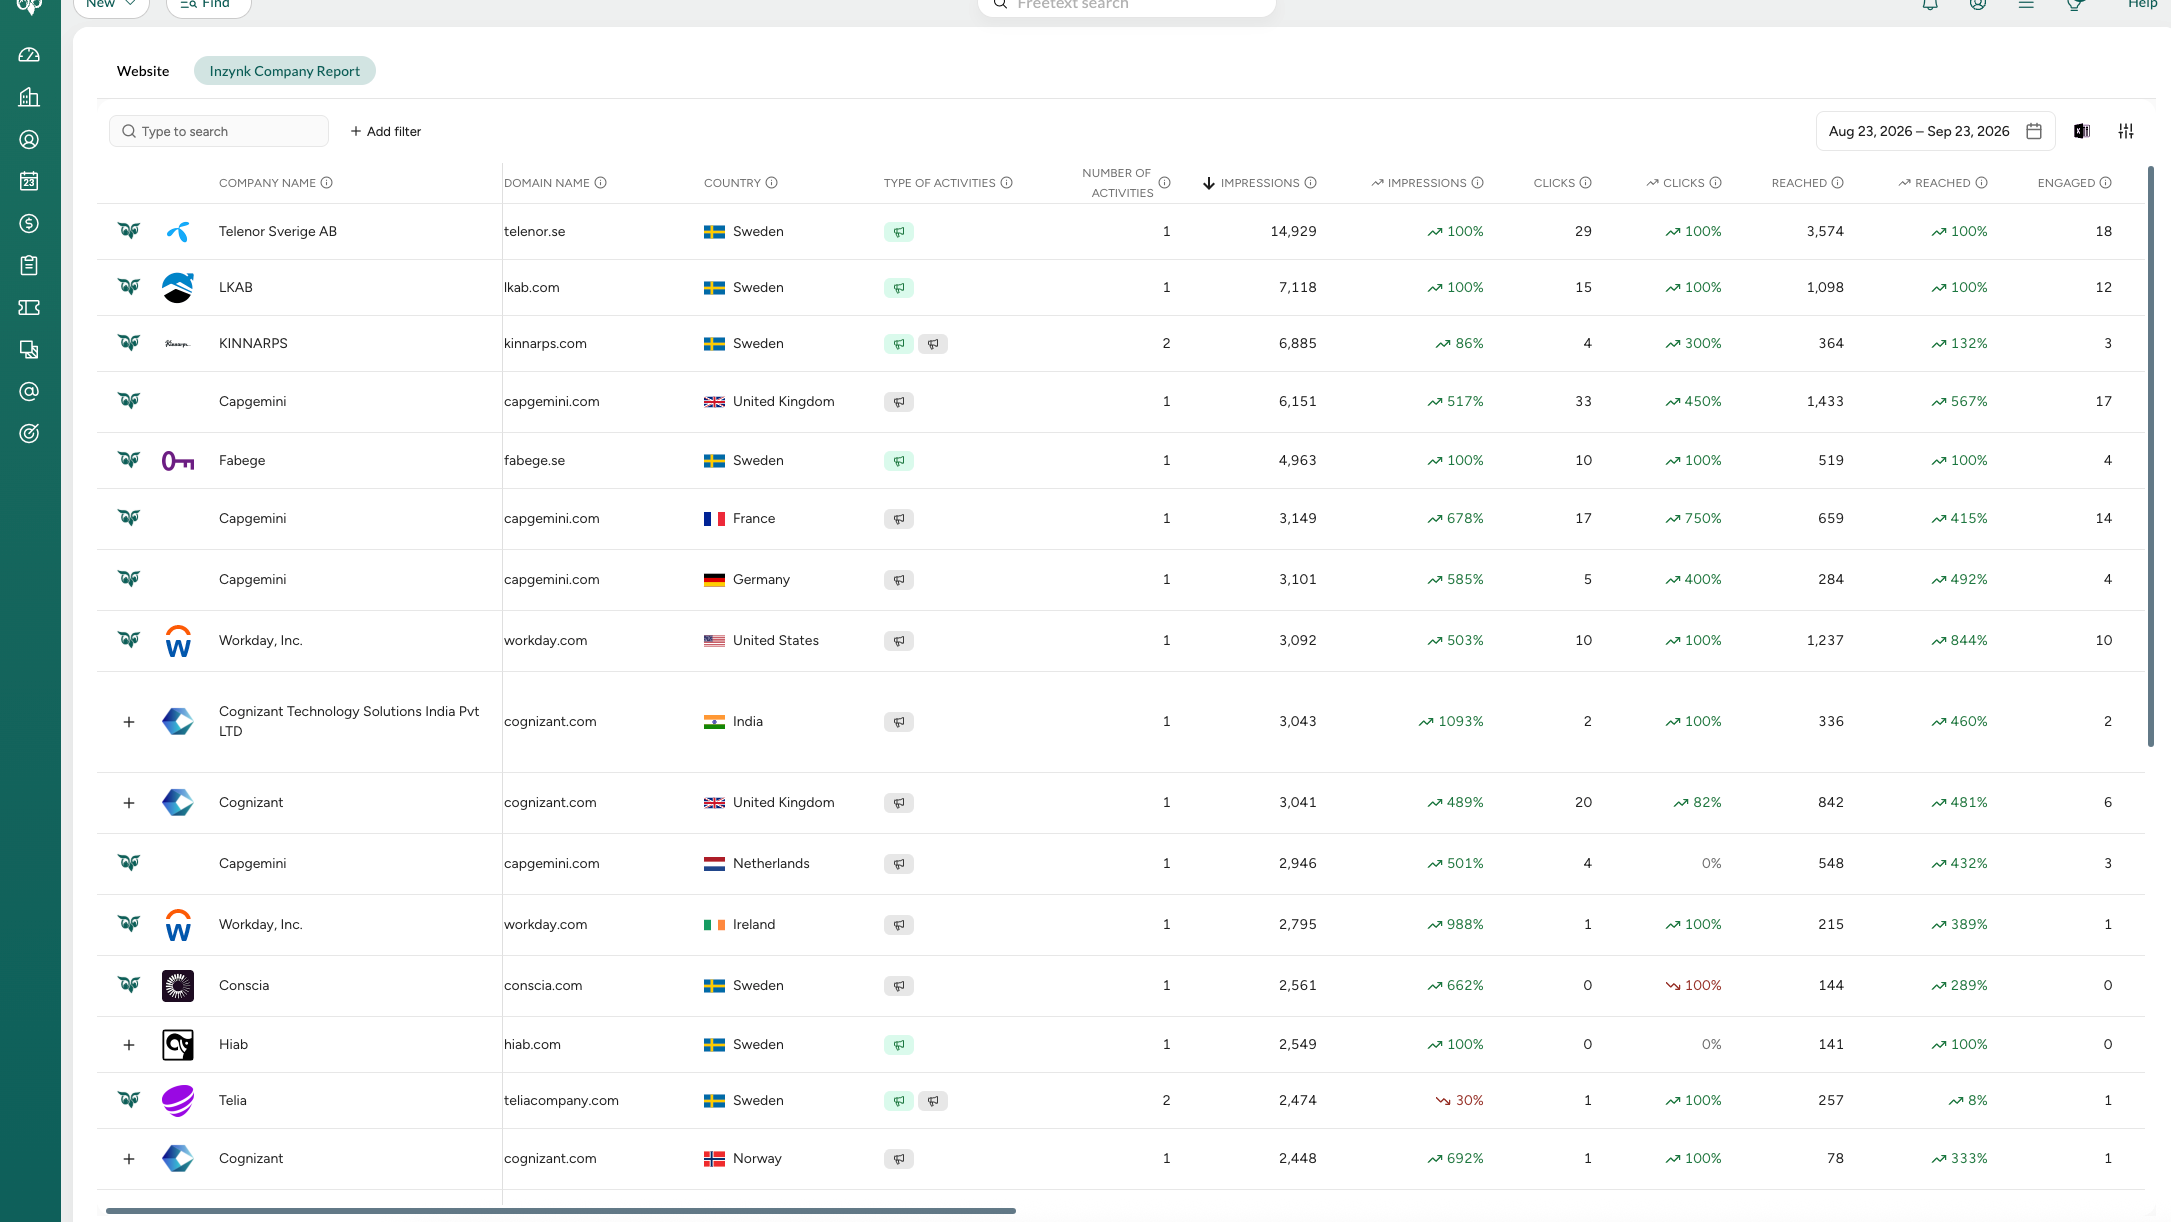The width and height of the screenshot is (2171, 1222).
Task: Focus the Freetext search field
Action: click(x=1127, y=7)
